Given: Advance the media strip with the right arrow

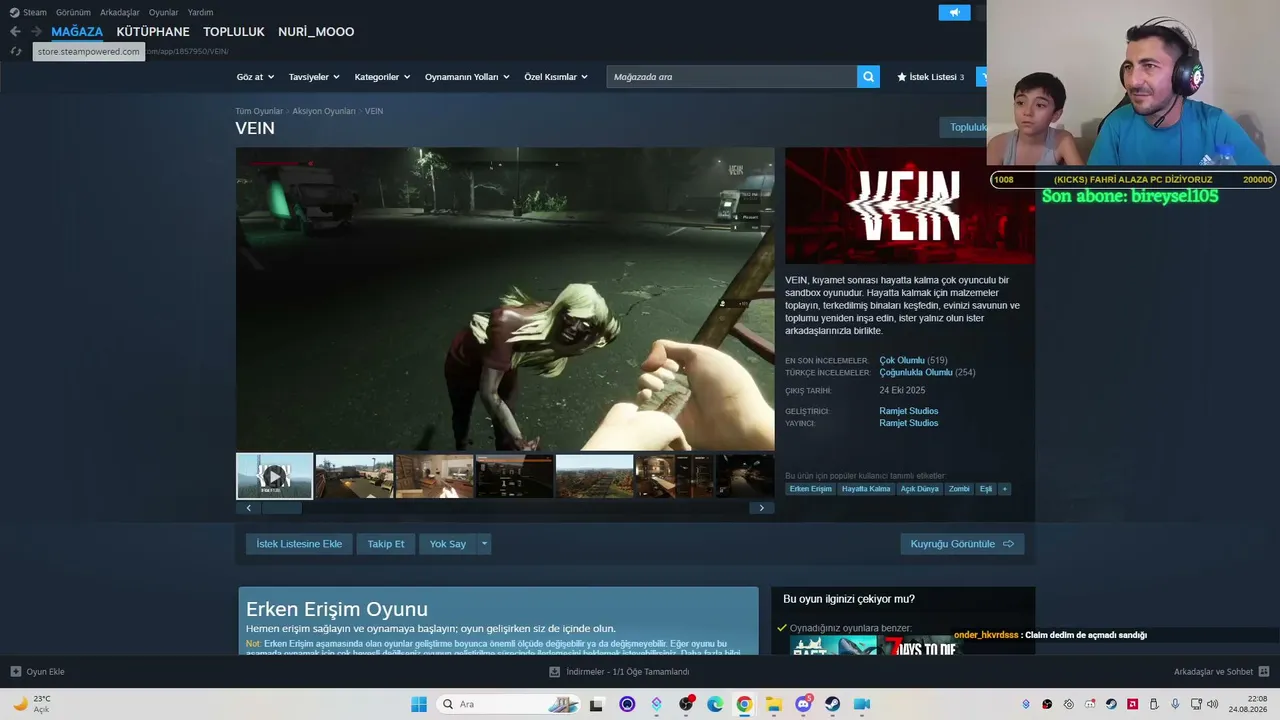Looking at the screenshot, I should pyautogui.click(x=761, y=508).
